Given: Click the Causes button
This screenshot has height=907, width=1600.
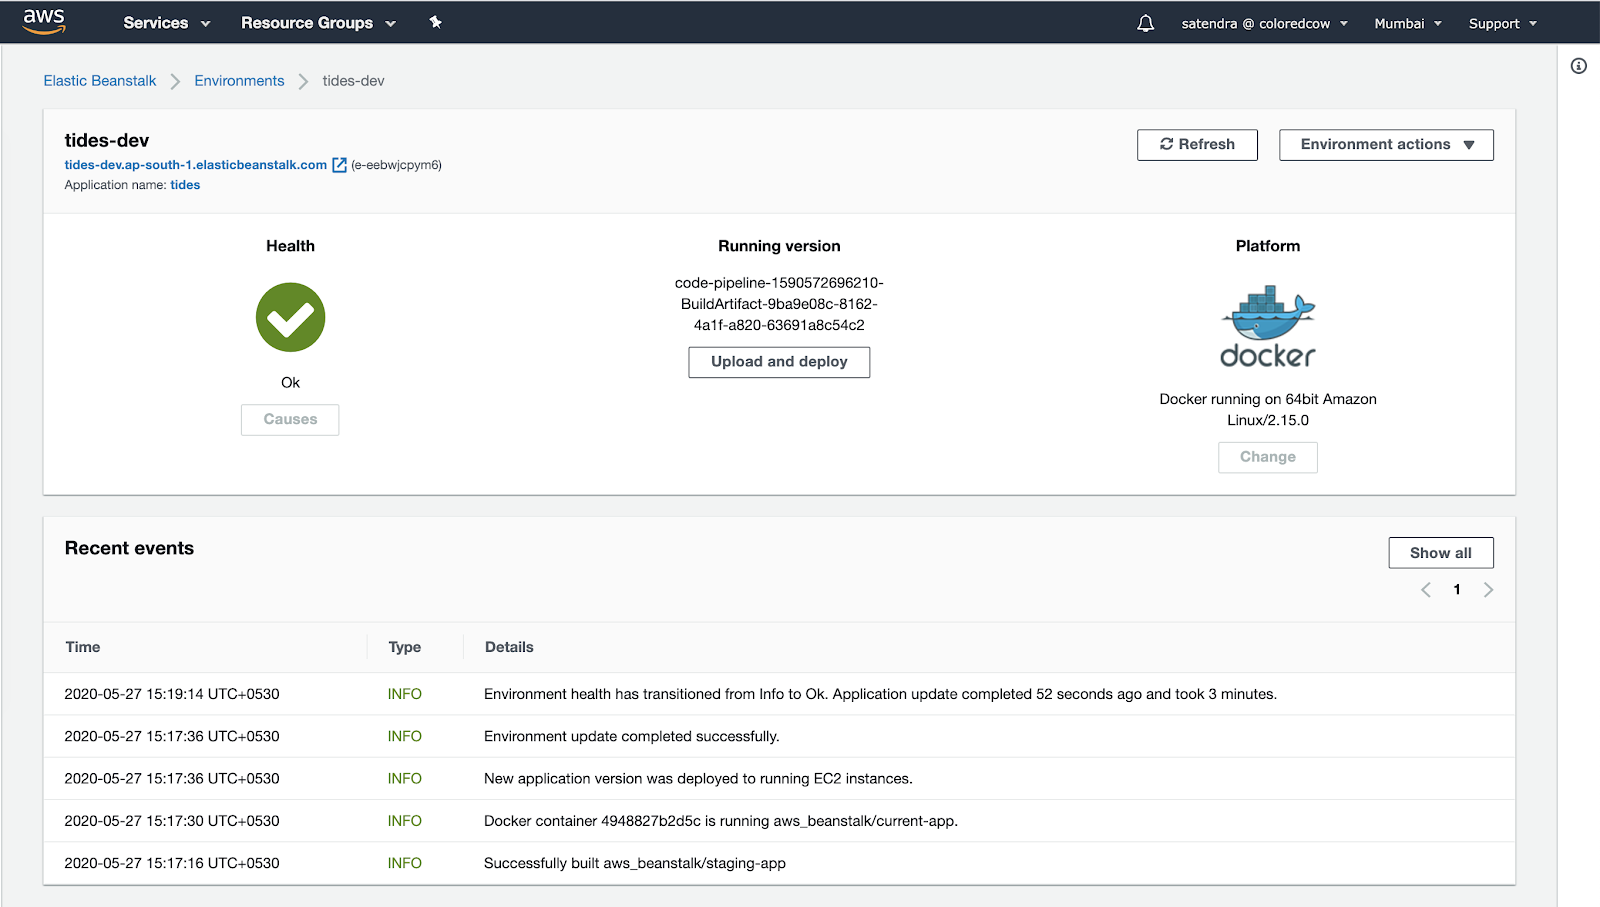Looking at the screenshot, I should click(290, 420).
